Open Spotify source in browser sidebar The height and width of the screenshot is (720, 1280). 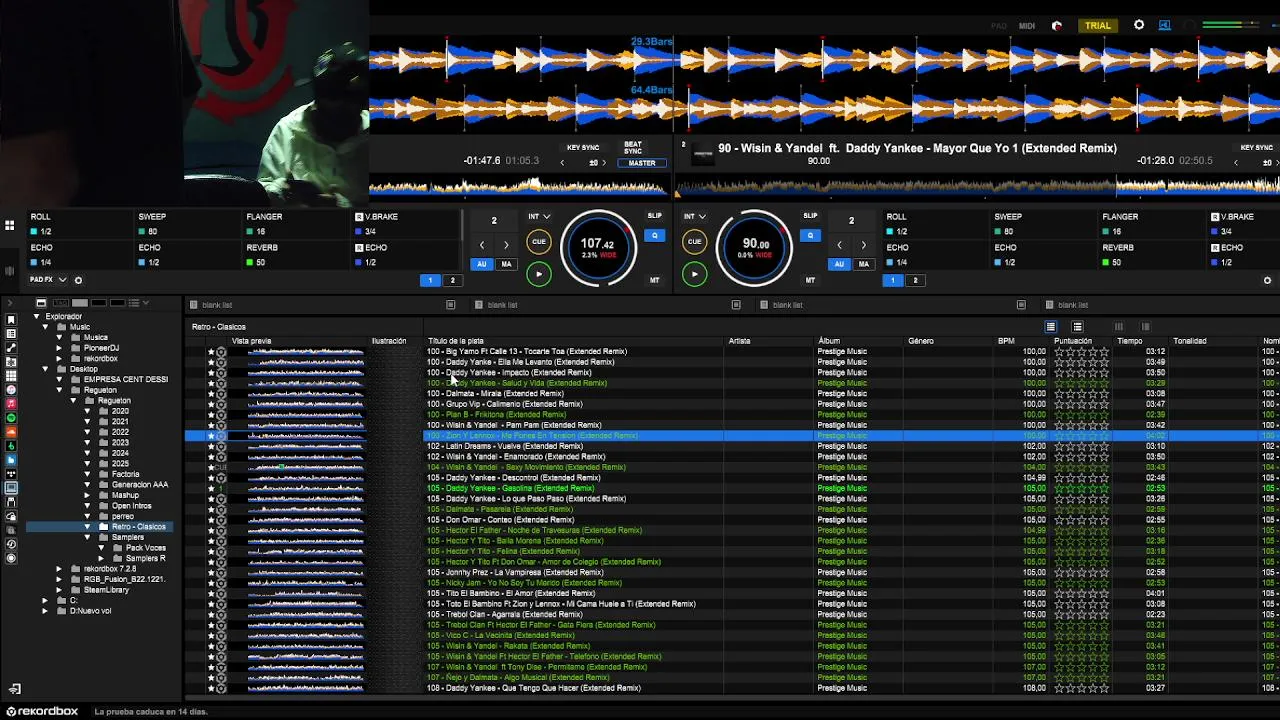(x=11, y=418)
